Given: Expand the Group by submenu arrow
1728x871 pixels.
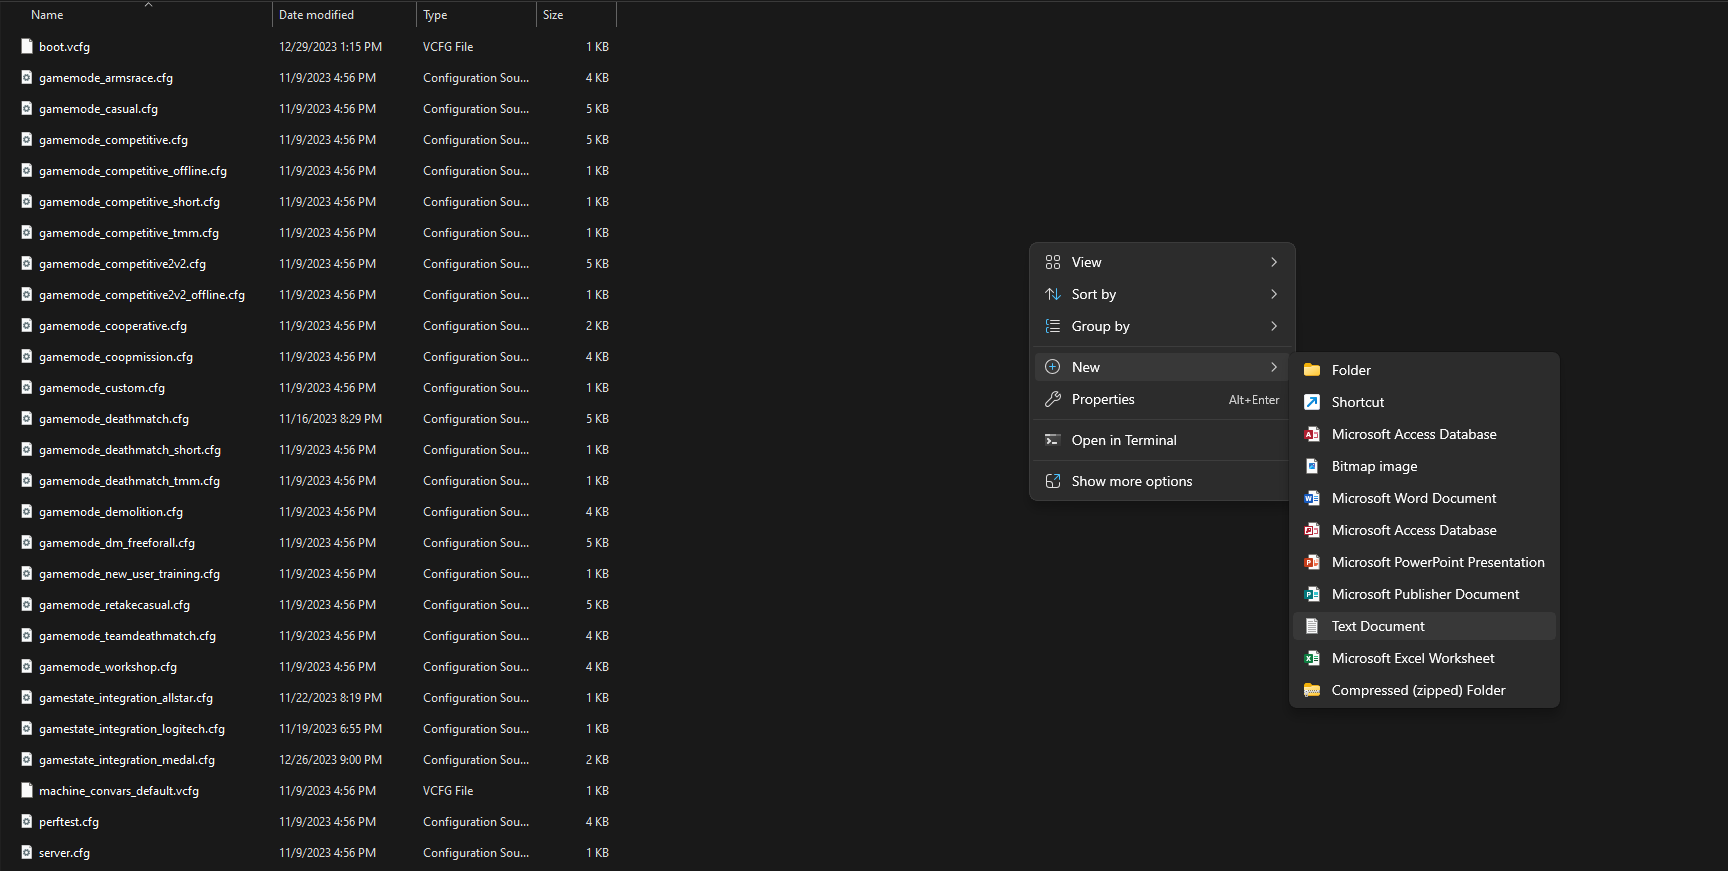Looking at the screenshot, I should point(1273,326).
